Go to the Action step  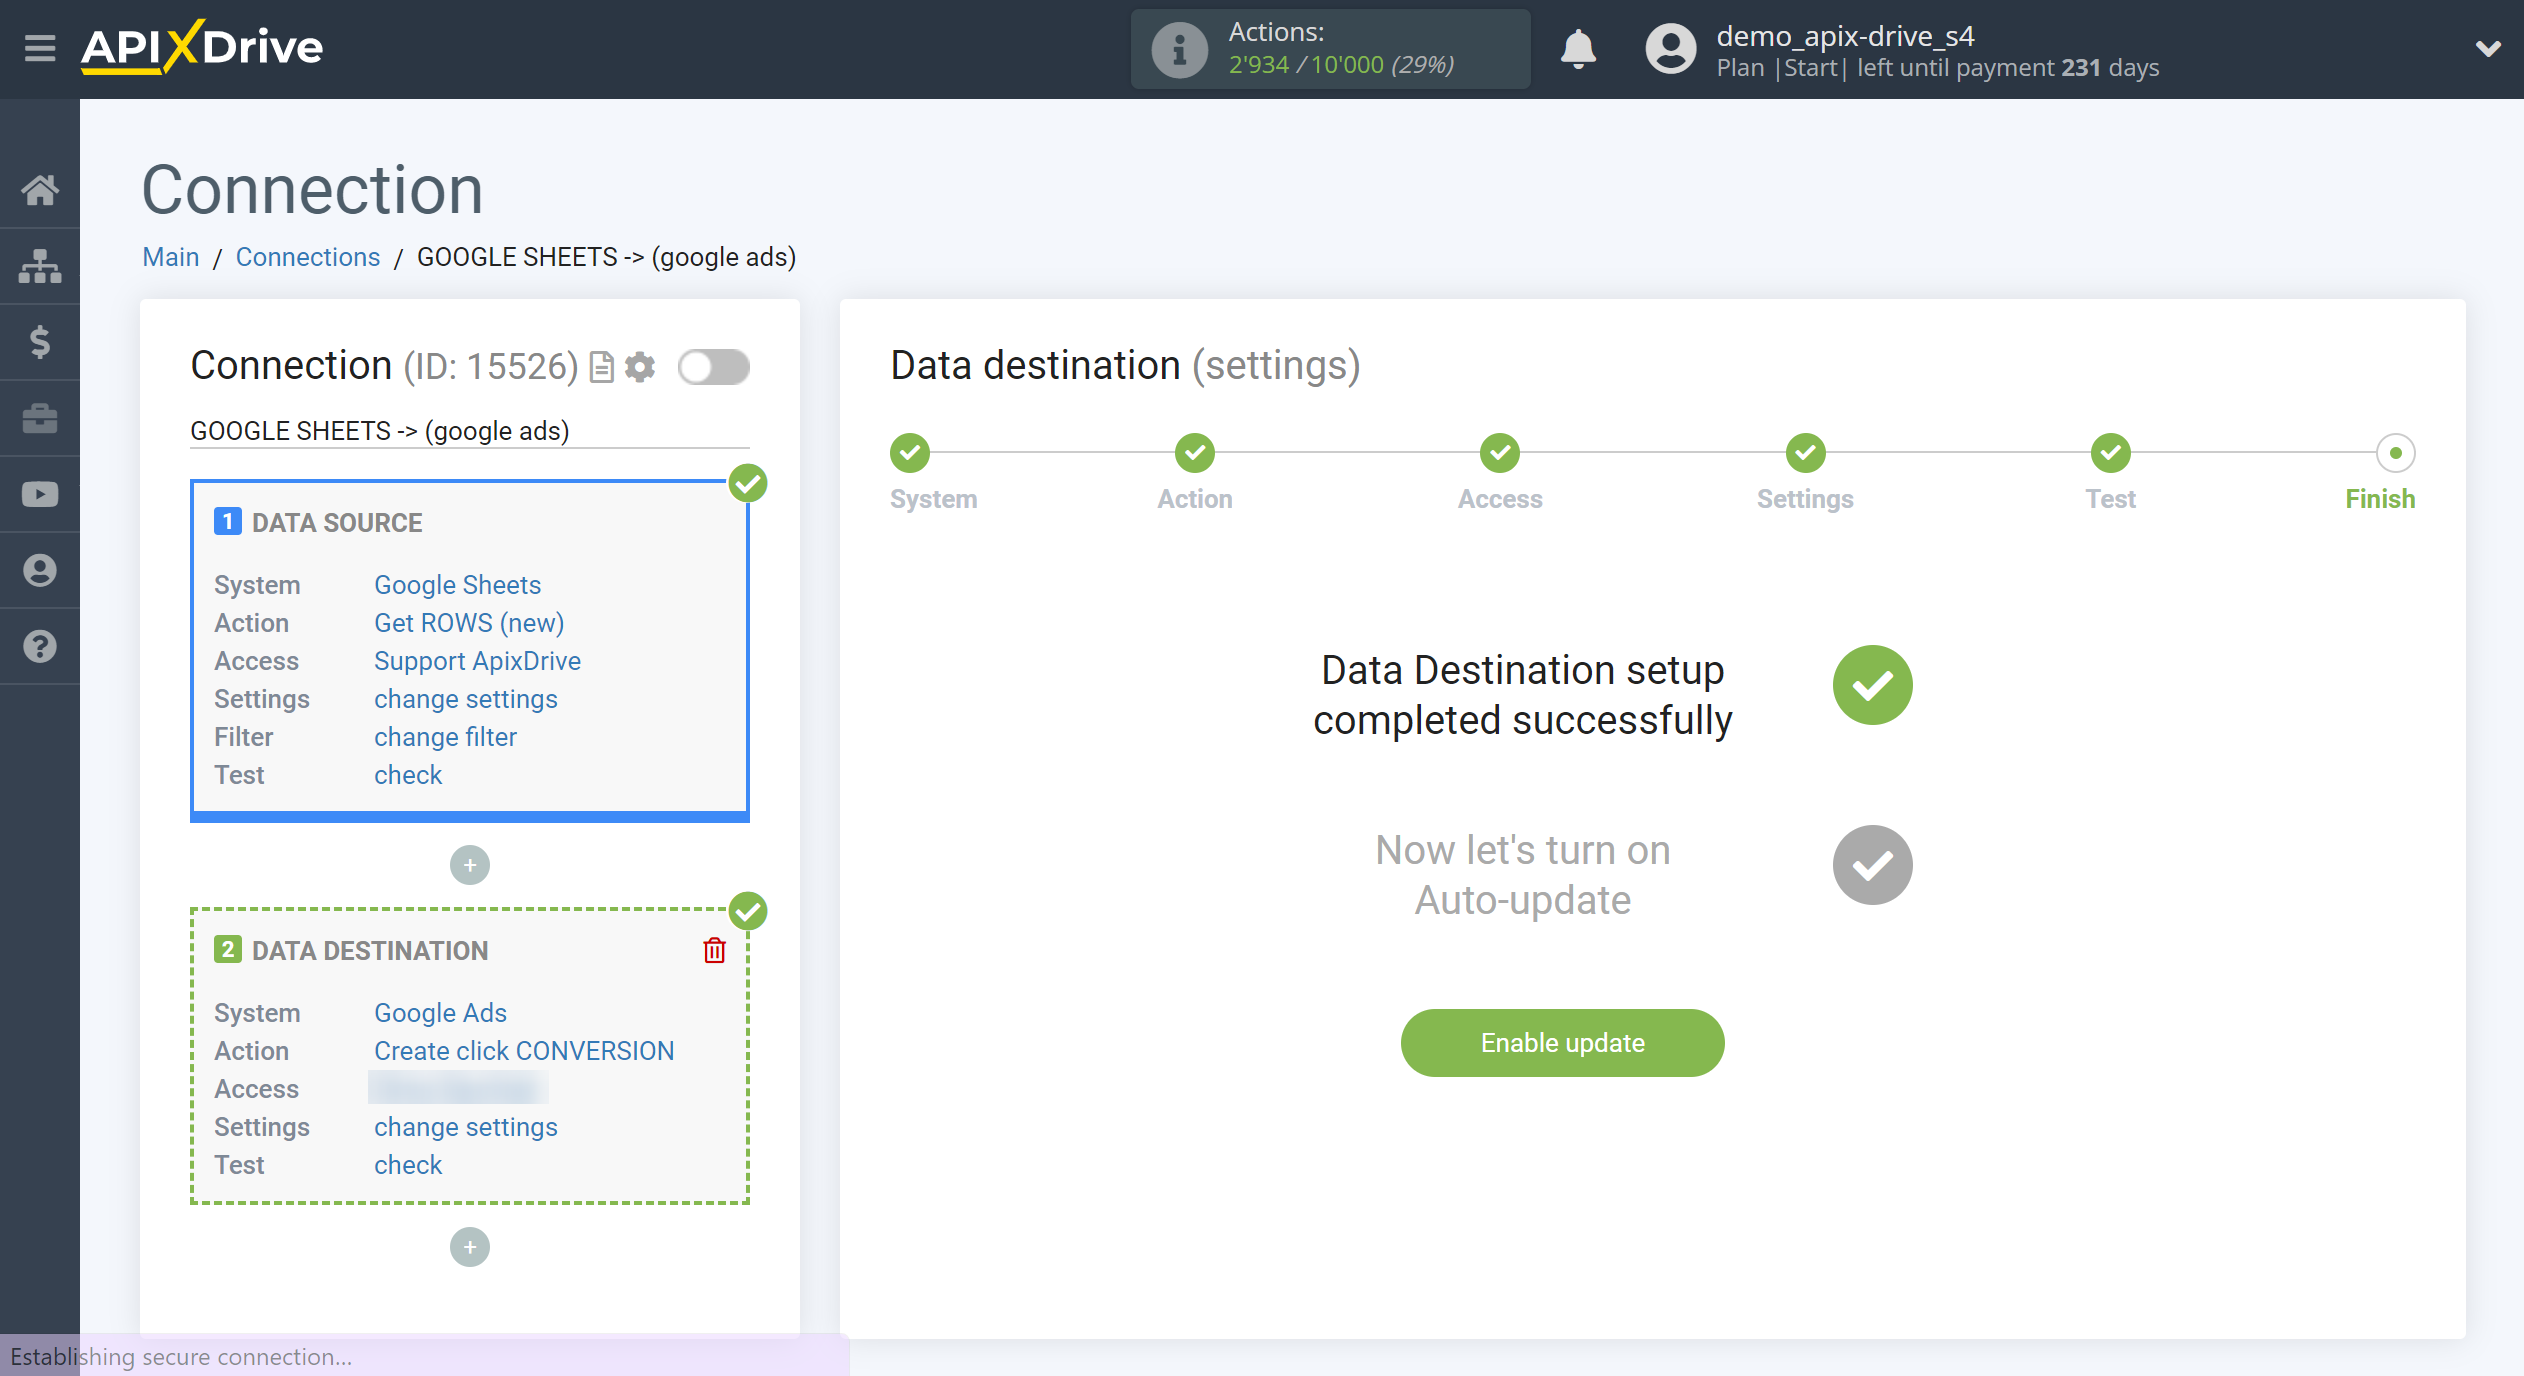[x=1195, y=453]
